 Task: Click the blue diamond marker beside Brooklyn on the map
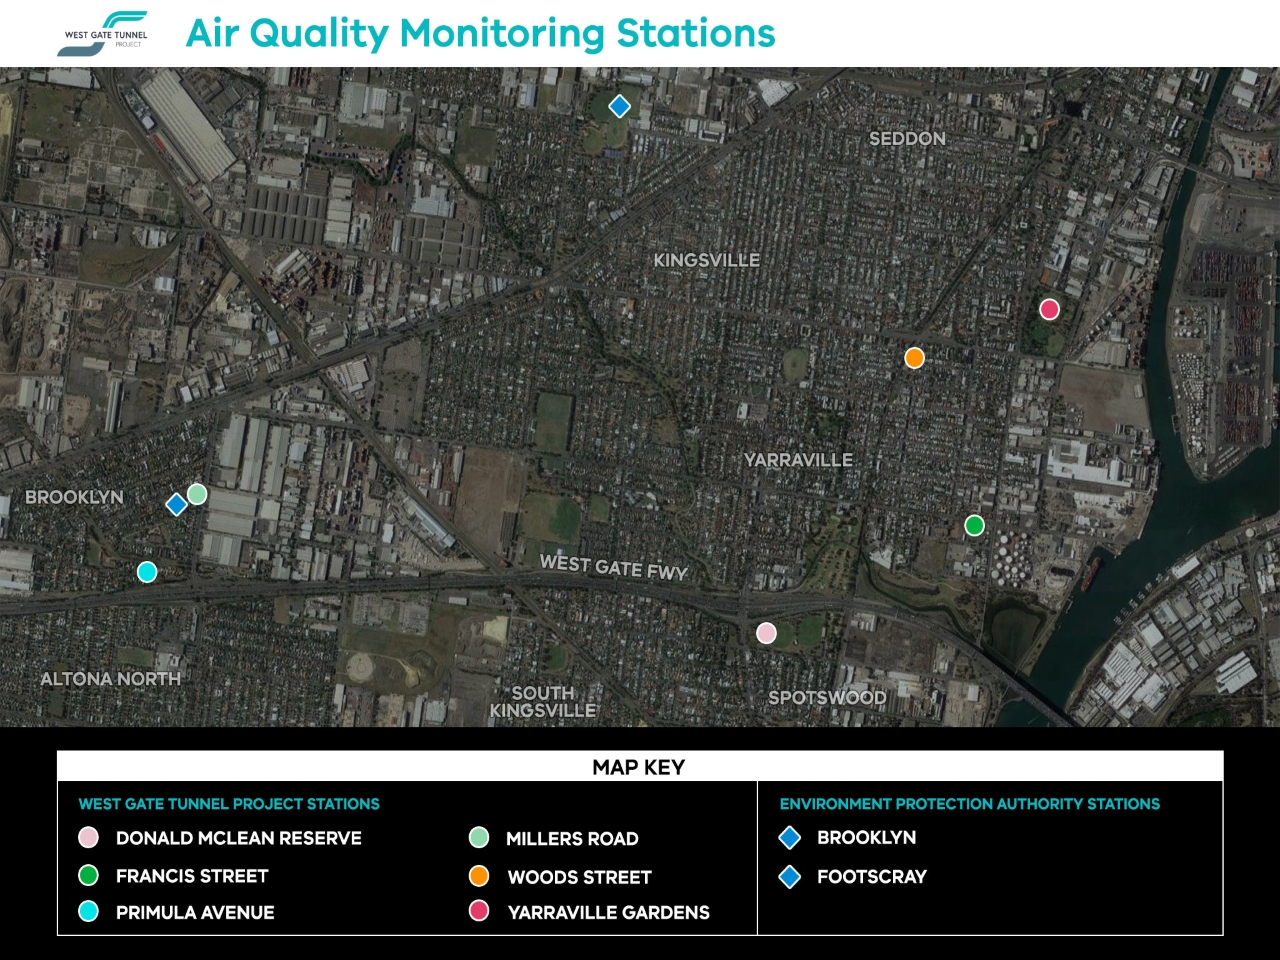pyautogui.click(x=176, y=504)
